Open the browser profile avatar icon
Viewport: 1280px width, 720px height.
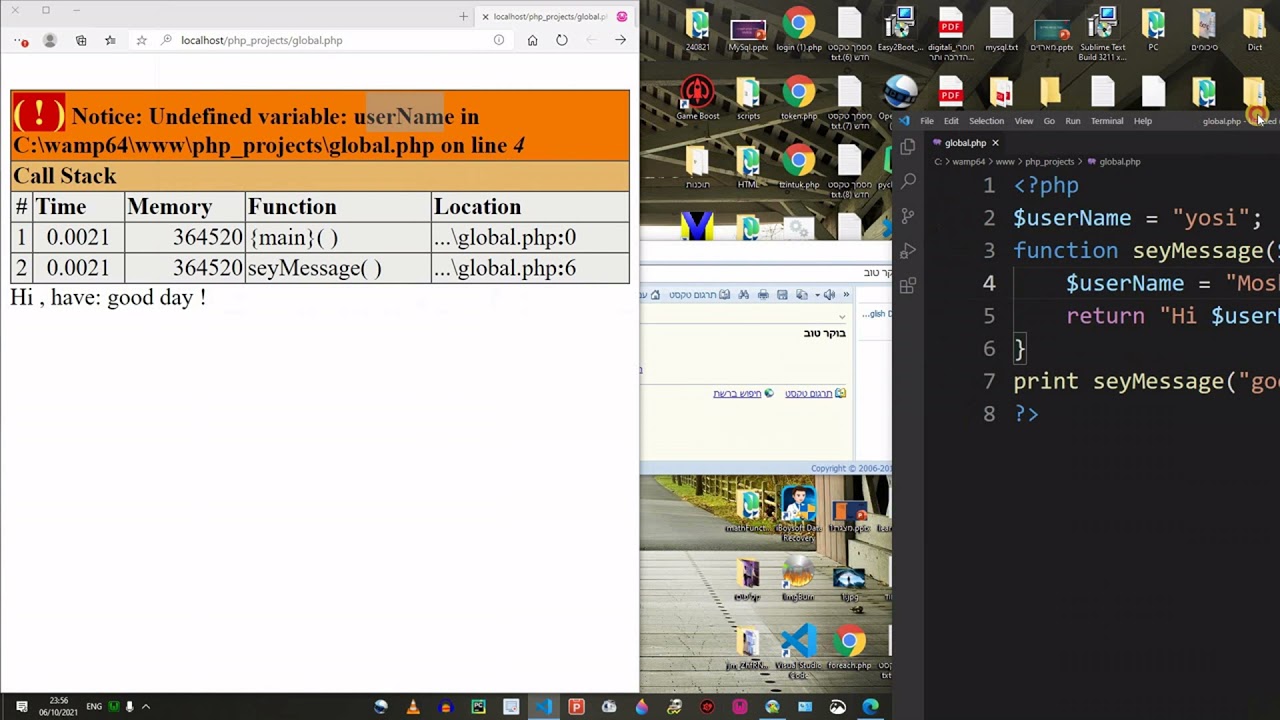50,40
